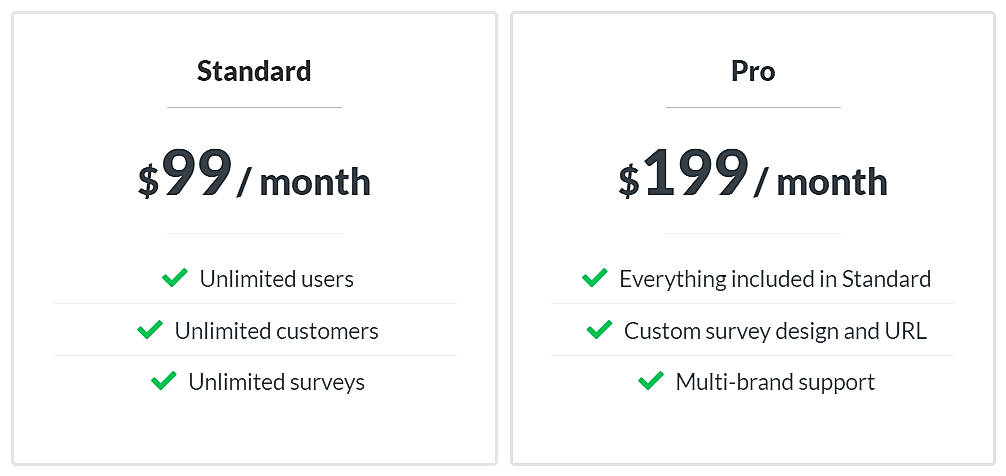Screen dimensions: 1006x476
Task: Click the divider line under Standard title
Action: click(x=254, y=107)
